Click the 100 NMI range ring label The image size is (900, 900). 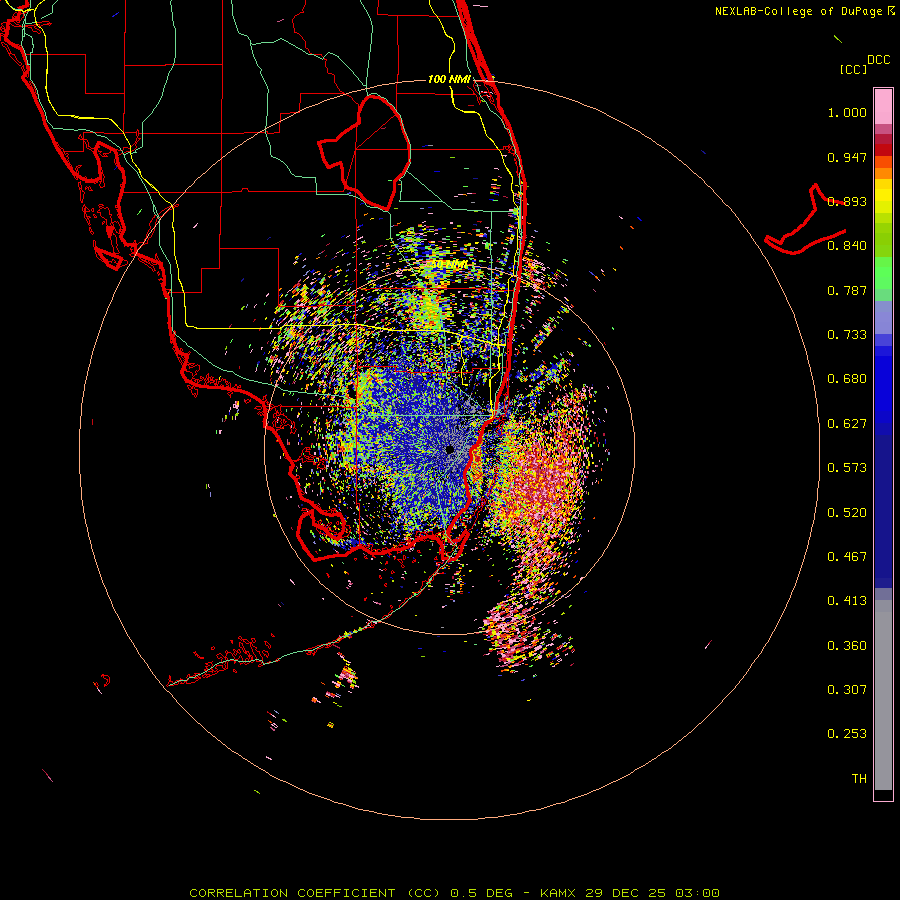[449, 79]
